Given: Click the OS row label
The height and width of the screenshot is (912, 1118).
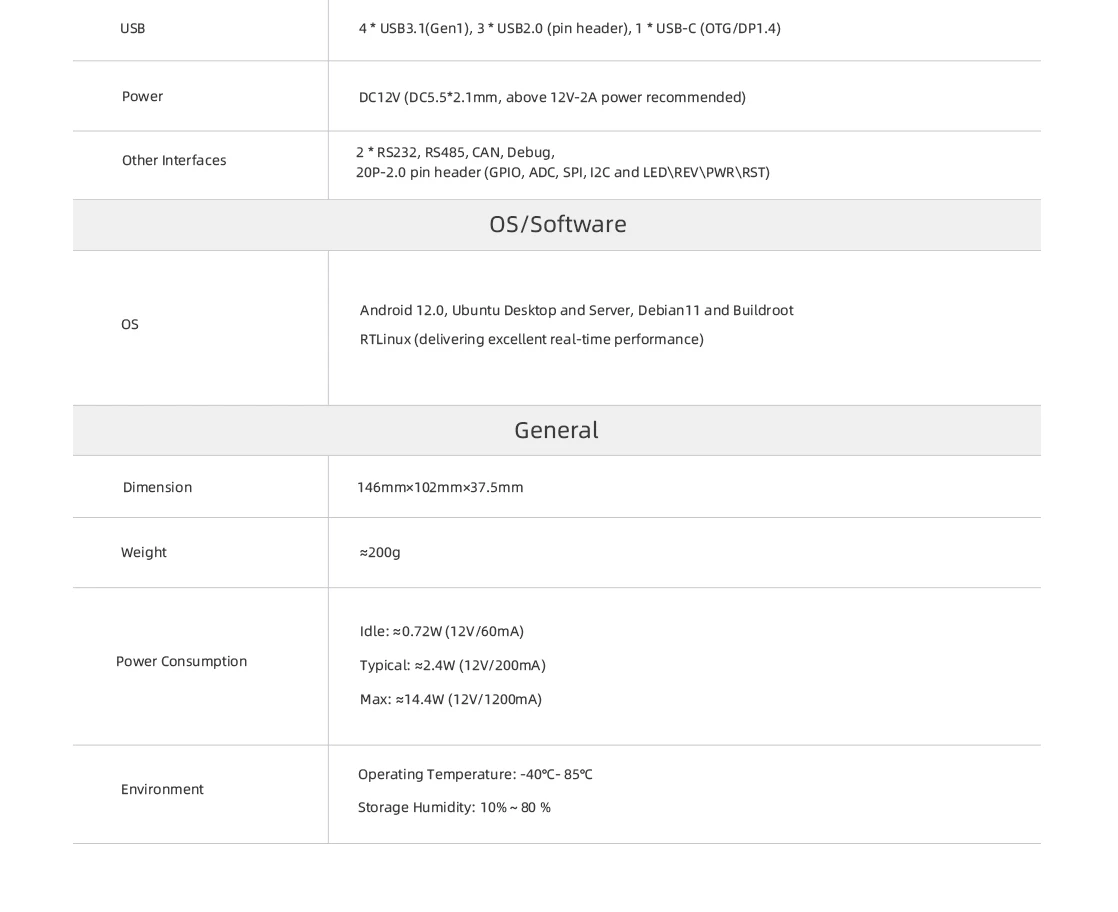Looking at the screenshot, I should [x=130, y=324].
